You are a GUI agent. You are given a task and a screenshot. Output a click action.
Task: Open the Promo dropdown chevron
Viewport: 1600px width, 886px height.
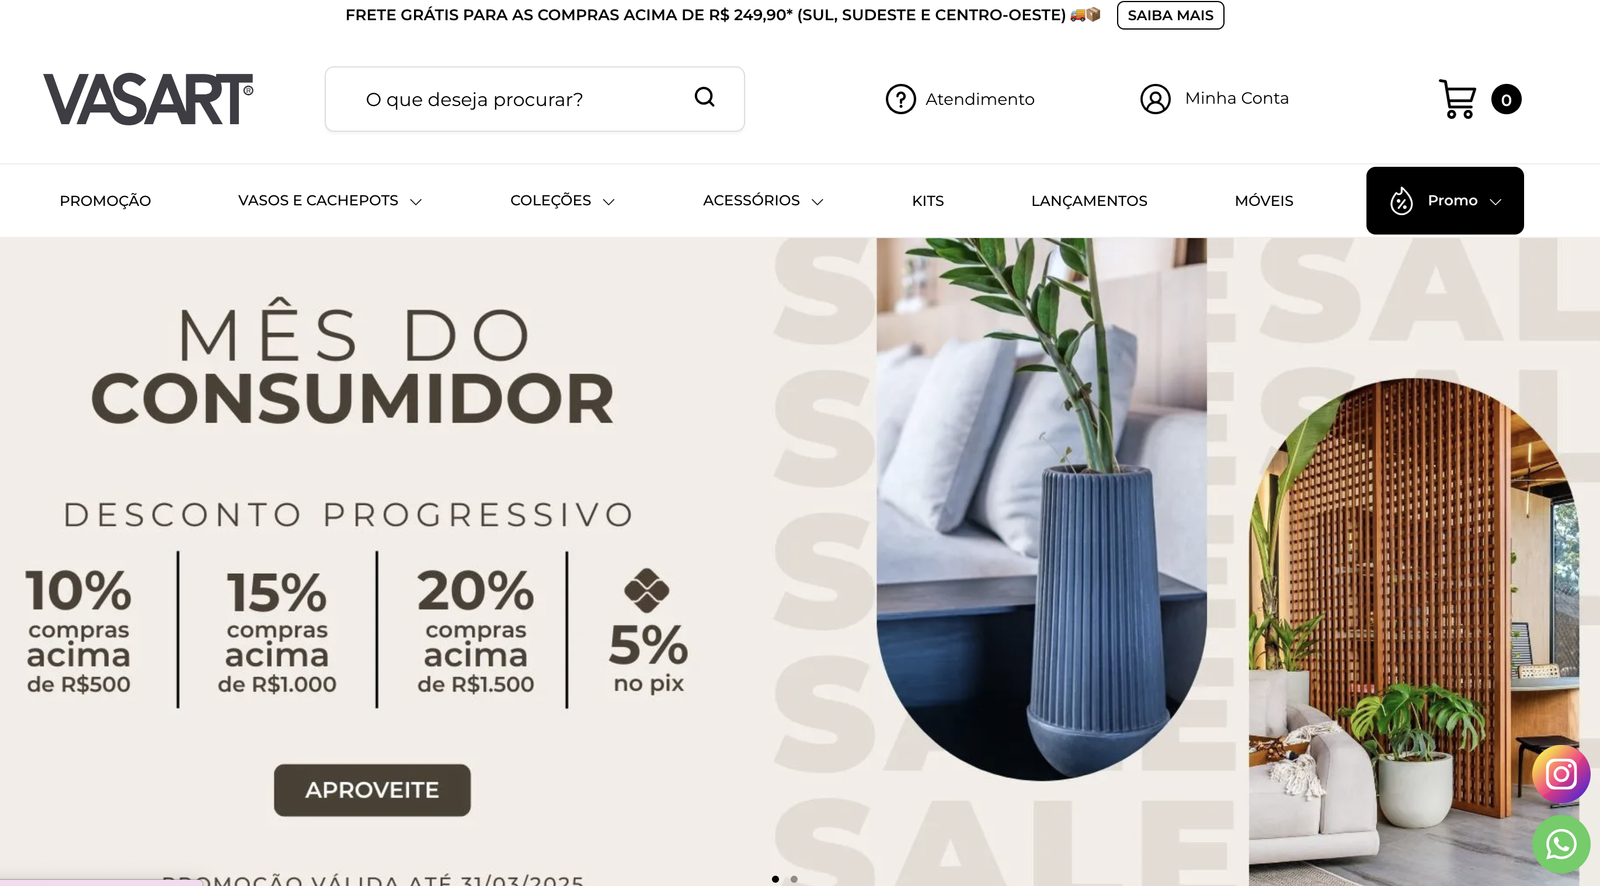coord(1496,201)
